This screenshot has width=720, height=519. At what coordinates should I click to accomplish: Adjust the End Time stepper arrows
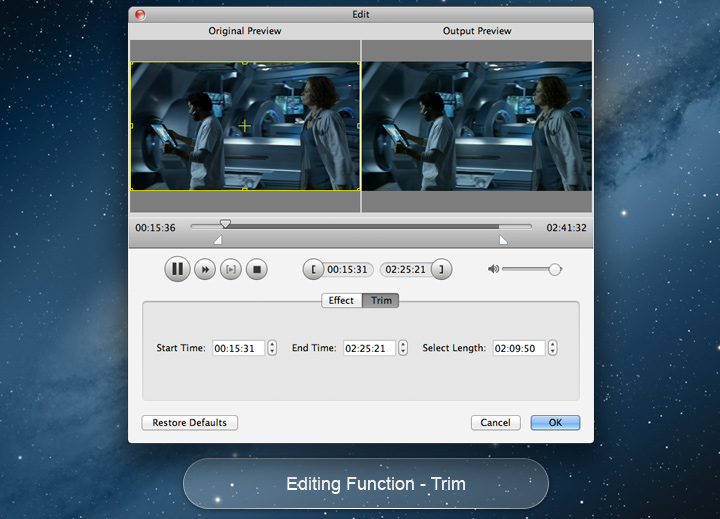click(x=403, y=348)
